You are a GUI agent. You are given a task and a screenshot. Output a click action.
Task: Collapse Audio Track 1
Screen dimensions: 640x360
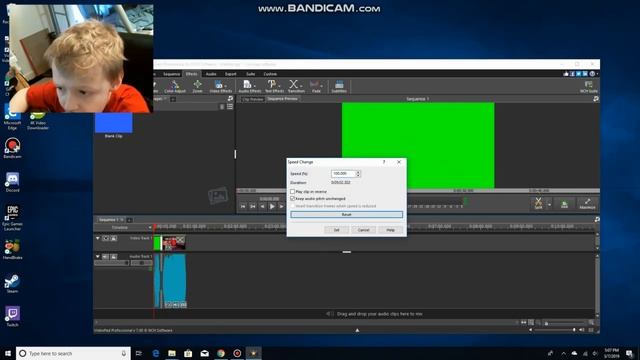click(98, 256)
